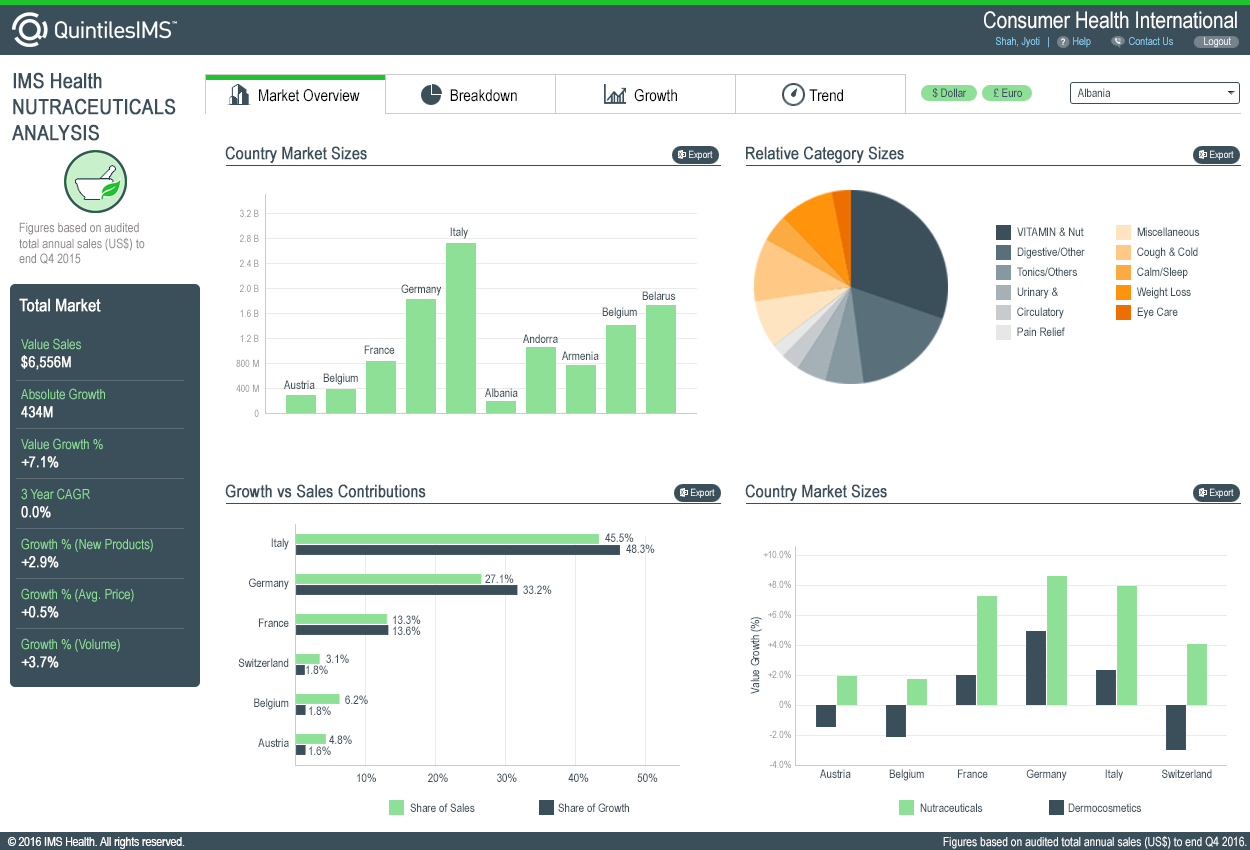Click the Nutraceuticals legend swatch

[x=907, y=808]
